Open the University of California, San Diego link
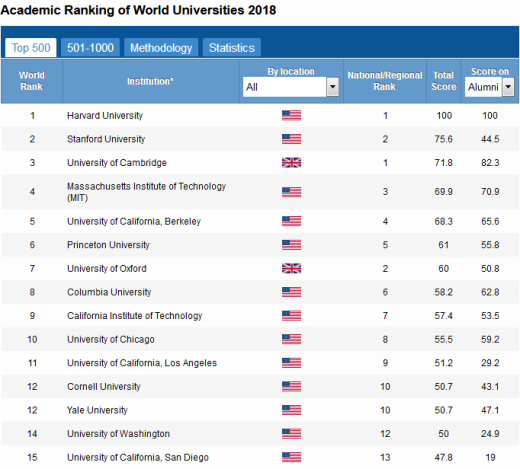Image resolution: width=520 pixels, height=469 pixels. 138,457
